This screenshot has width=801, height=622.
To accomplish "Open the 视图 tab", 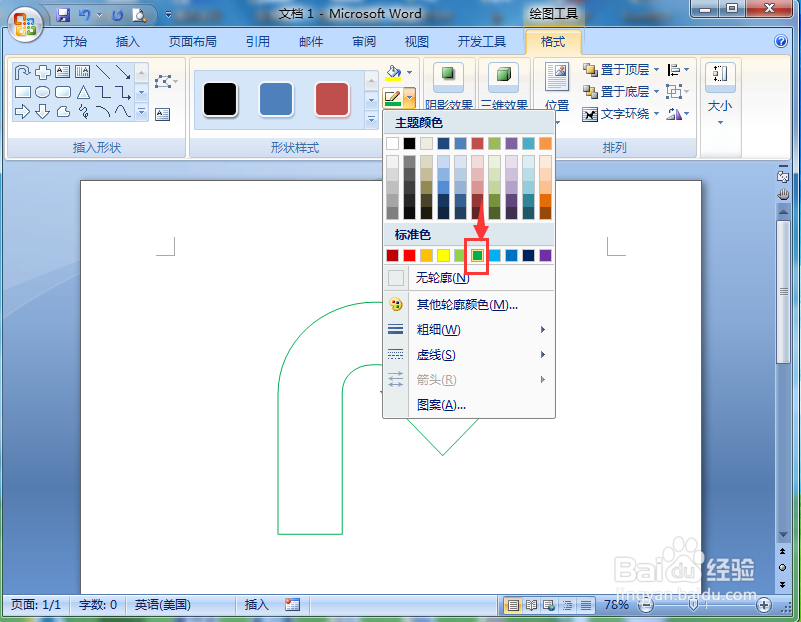I will pos(416,42).
